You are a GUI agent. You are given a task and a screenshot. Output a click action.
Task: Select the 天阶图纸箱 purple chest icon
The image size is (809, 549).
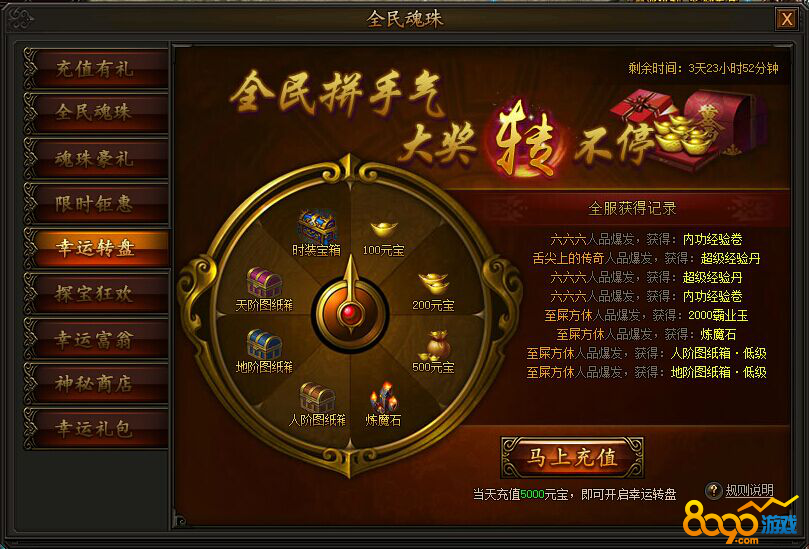tap(264, 282)
